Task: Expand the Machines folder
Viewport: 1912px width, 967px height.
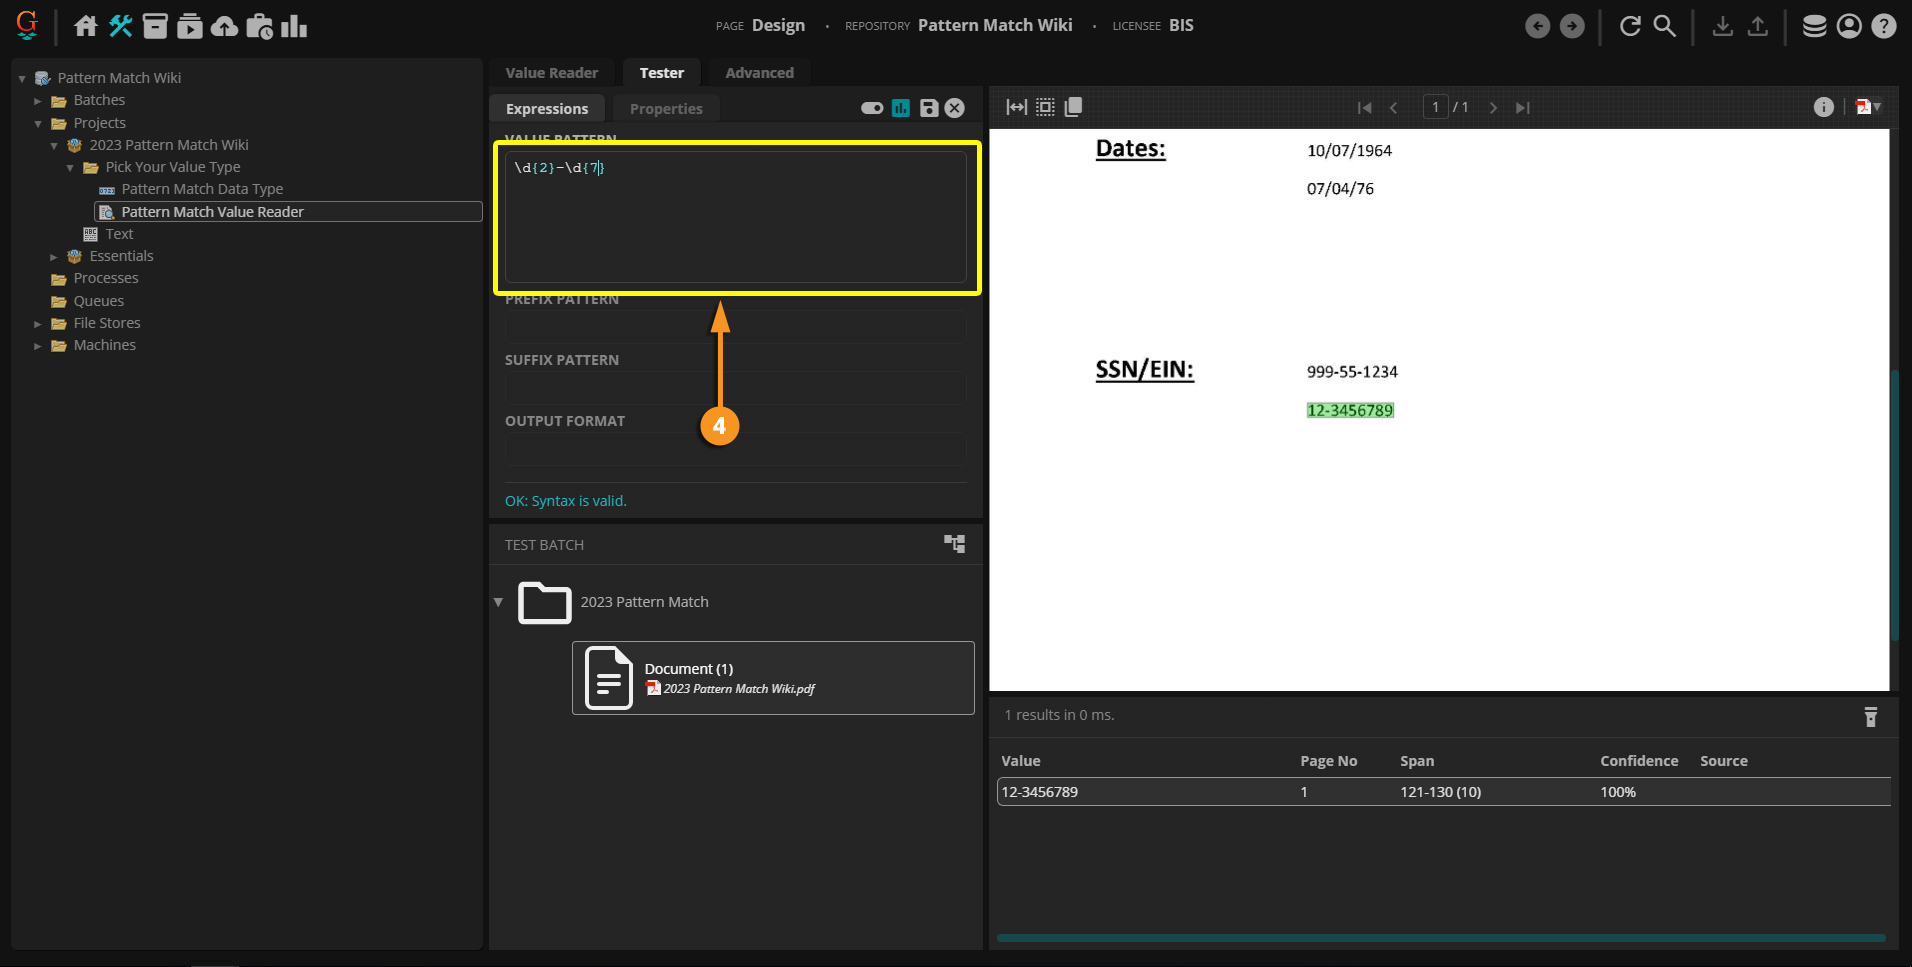Action: (38, 346)
